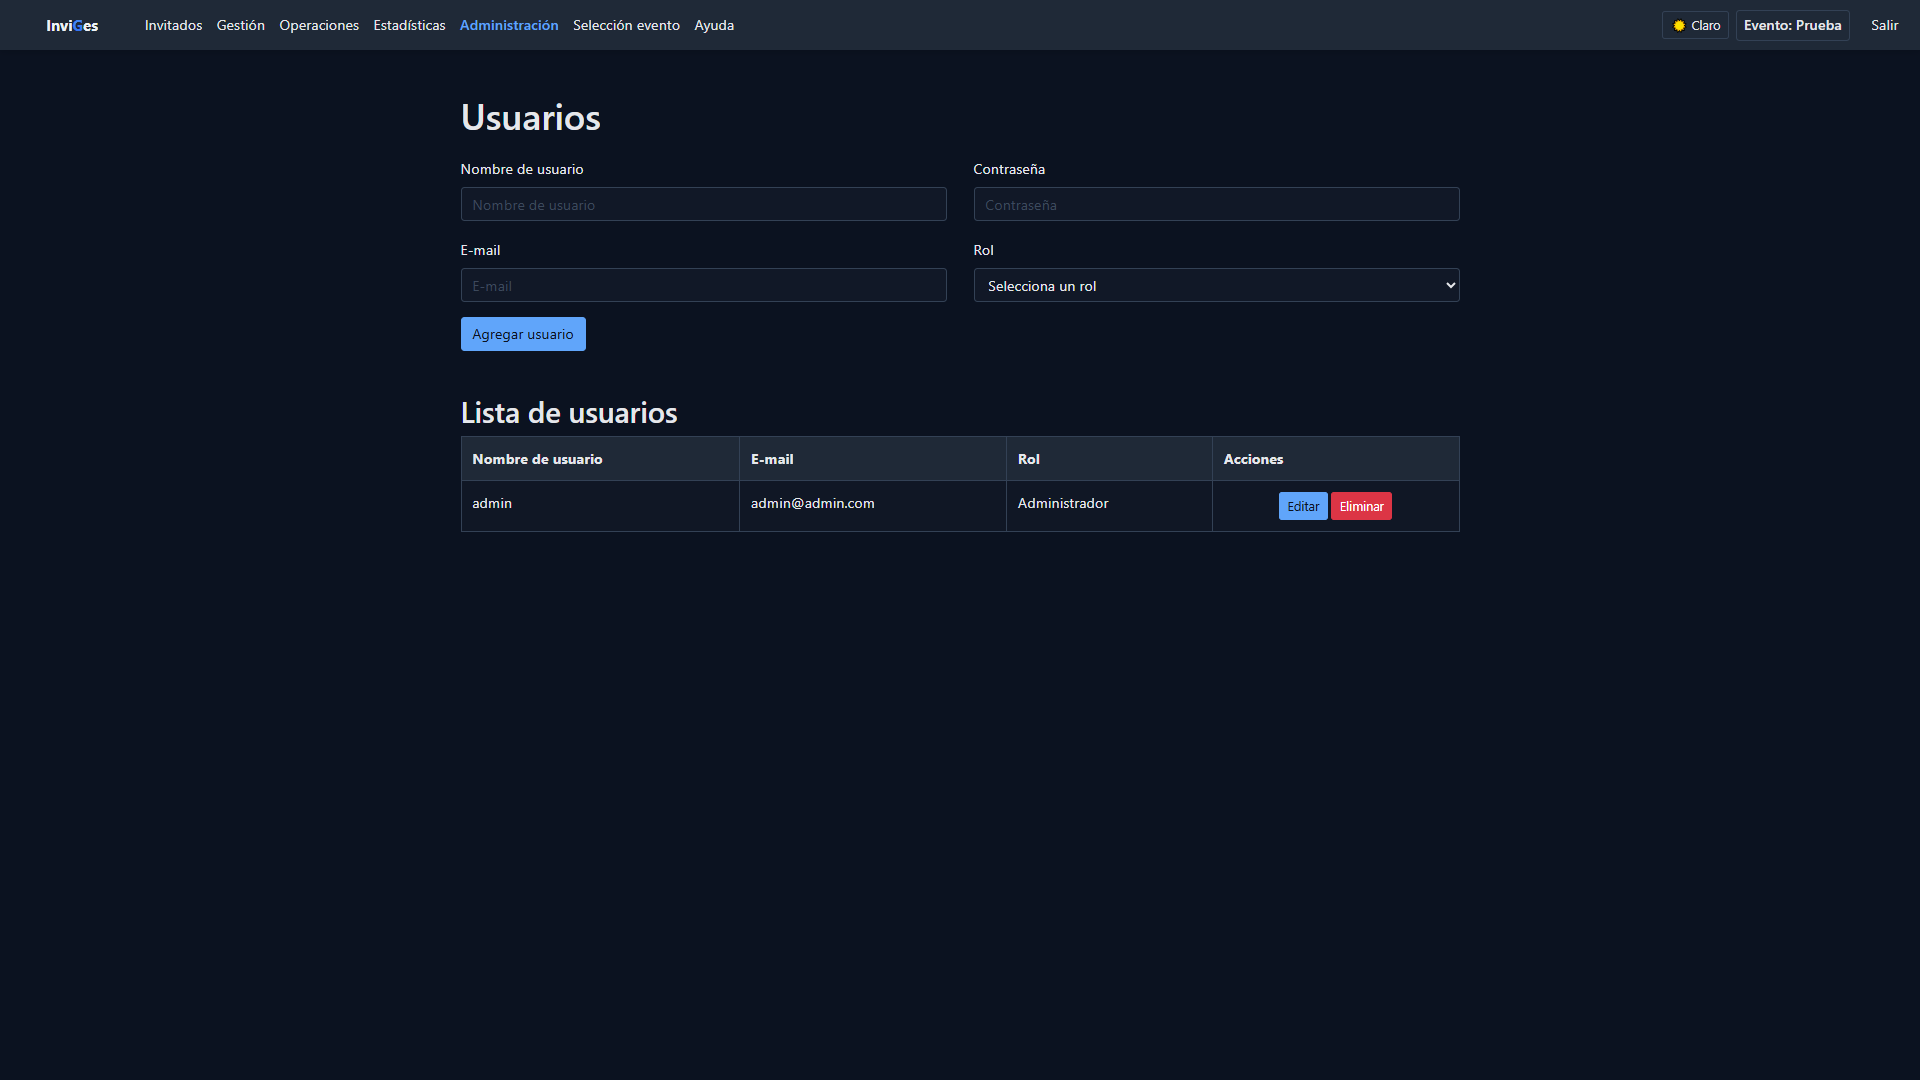
Task: Focus the Contraseña password field
Action: pyautogui.click(x=1216, y=204)
